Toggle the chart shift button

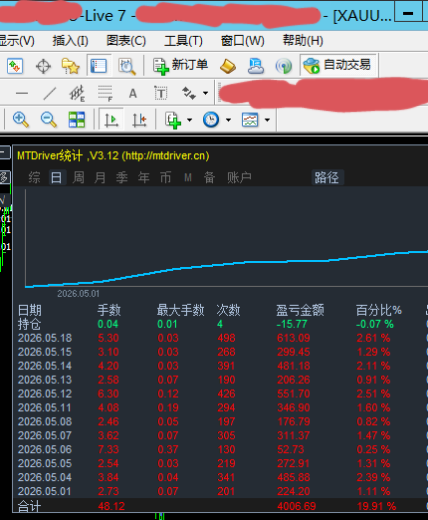pyautogui.click(x=139, y=119)
